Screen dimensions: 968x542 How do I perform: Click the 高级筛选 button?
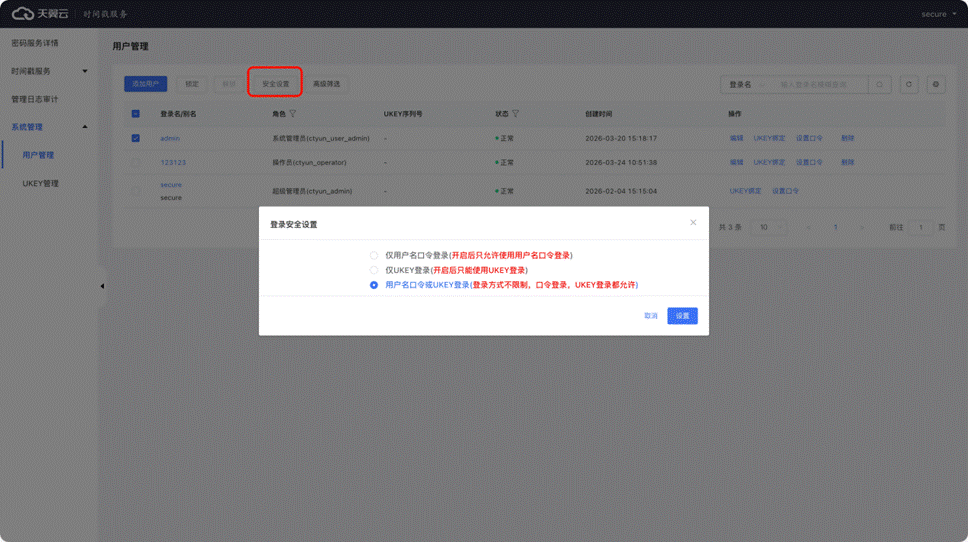327,84
